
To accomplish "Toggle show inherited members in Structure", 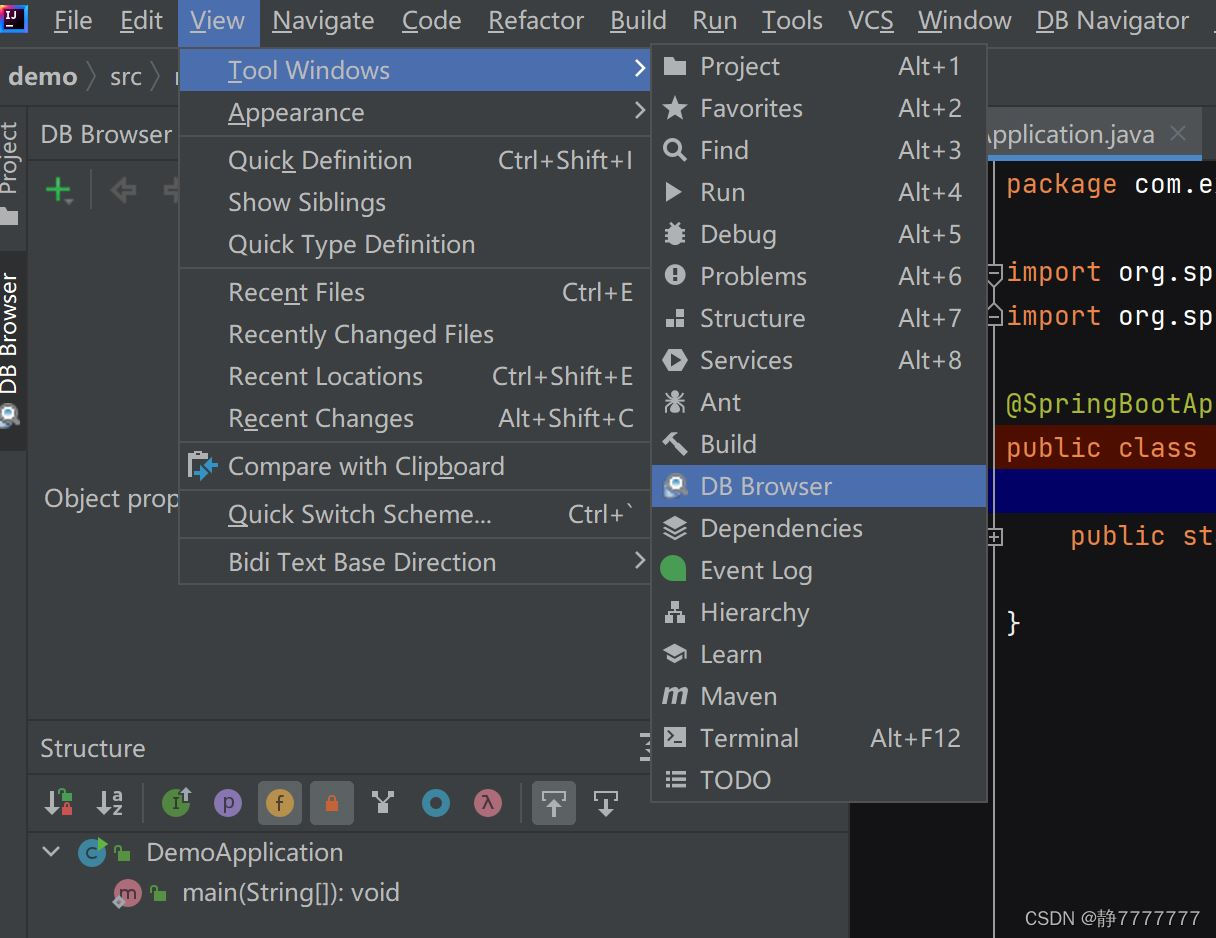I will 177,803.
